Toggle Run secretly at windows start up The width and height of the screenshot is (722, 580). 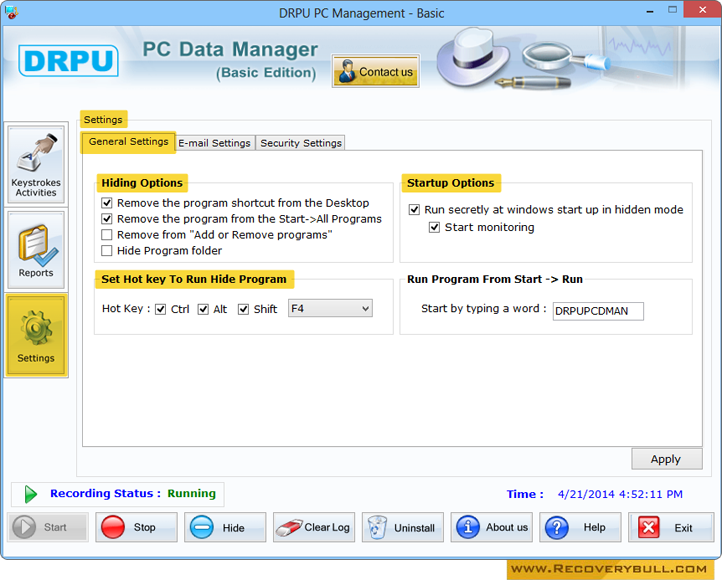(414, 210)
